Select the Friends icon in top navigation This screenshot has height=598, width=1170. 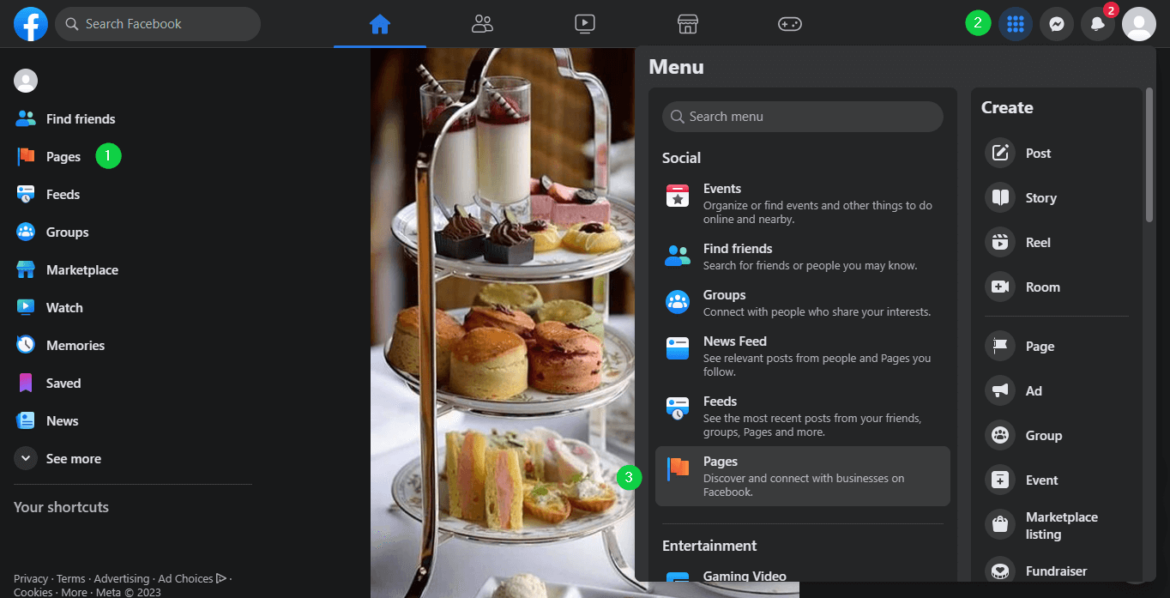click(482, 22)
